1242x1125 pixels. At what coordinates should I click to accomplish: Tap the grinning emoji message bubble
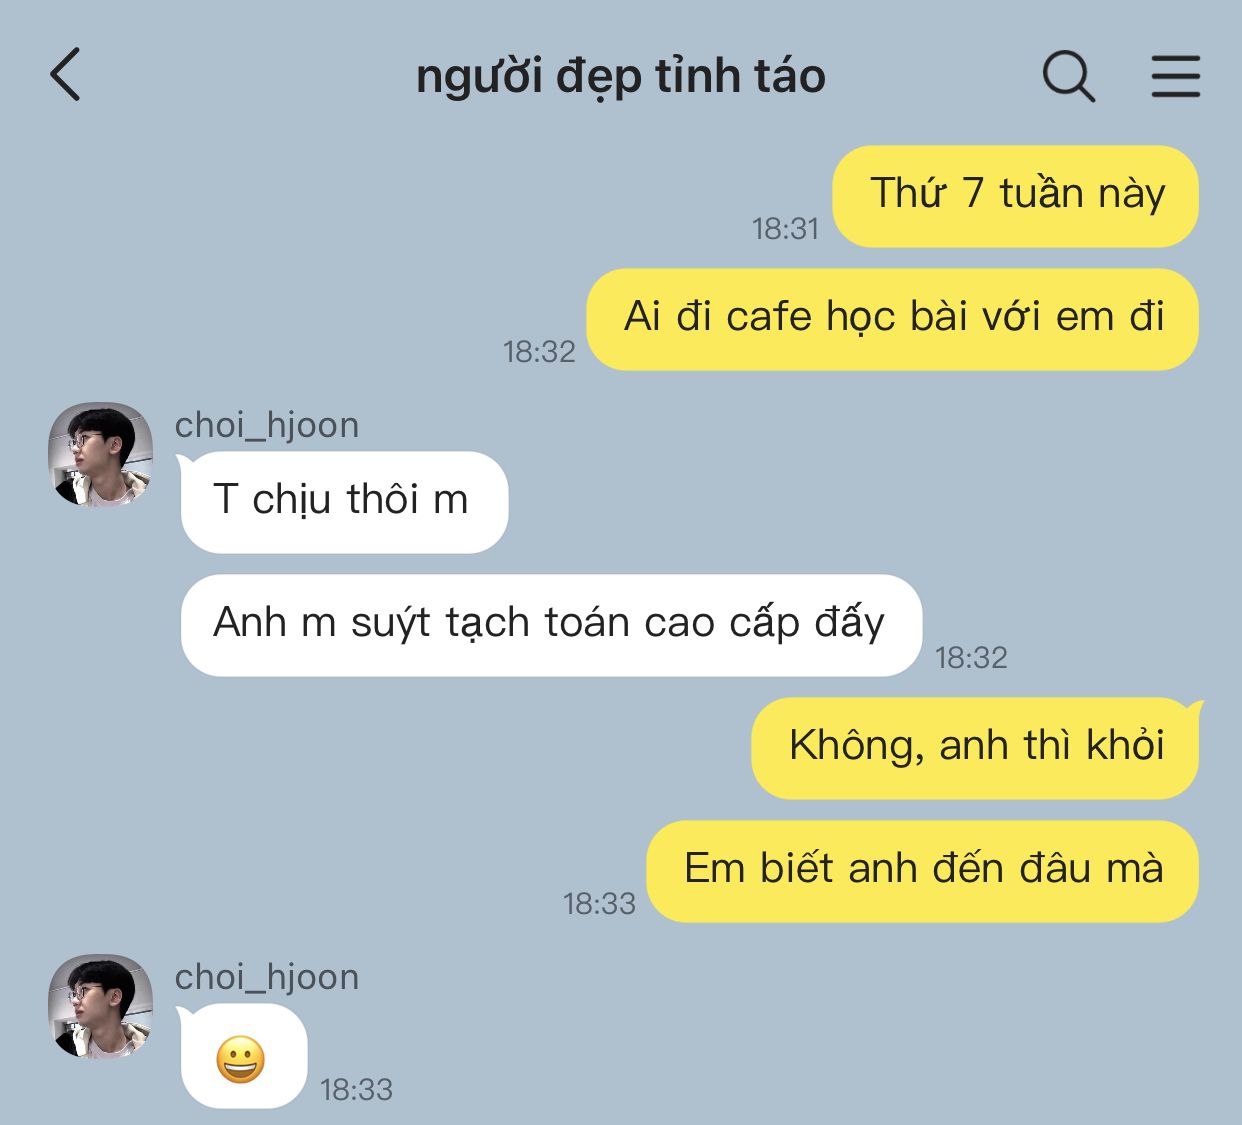click(242, 1058)
